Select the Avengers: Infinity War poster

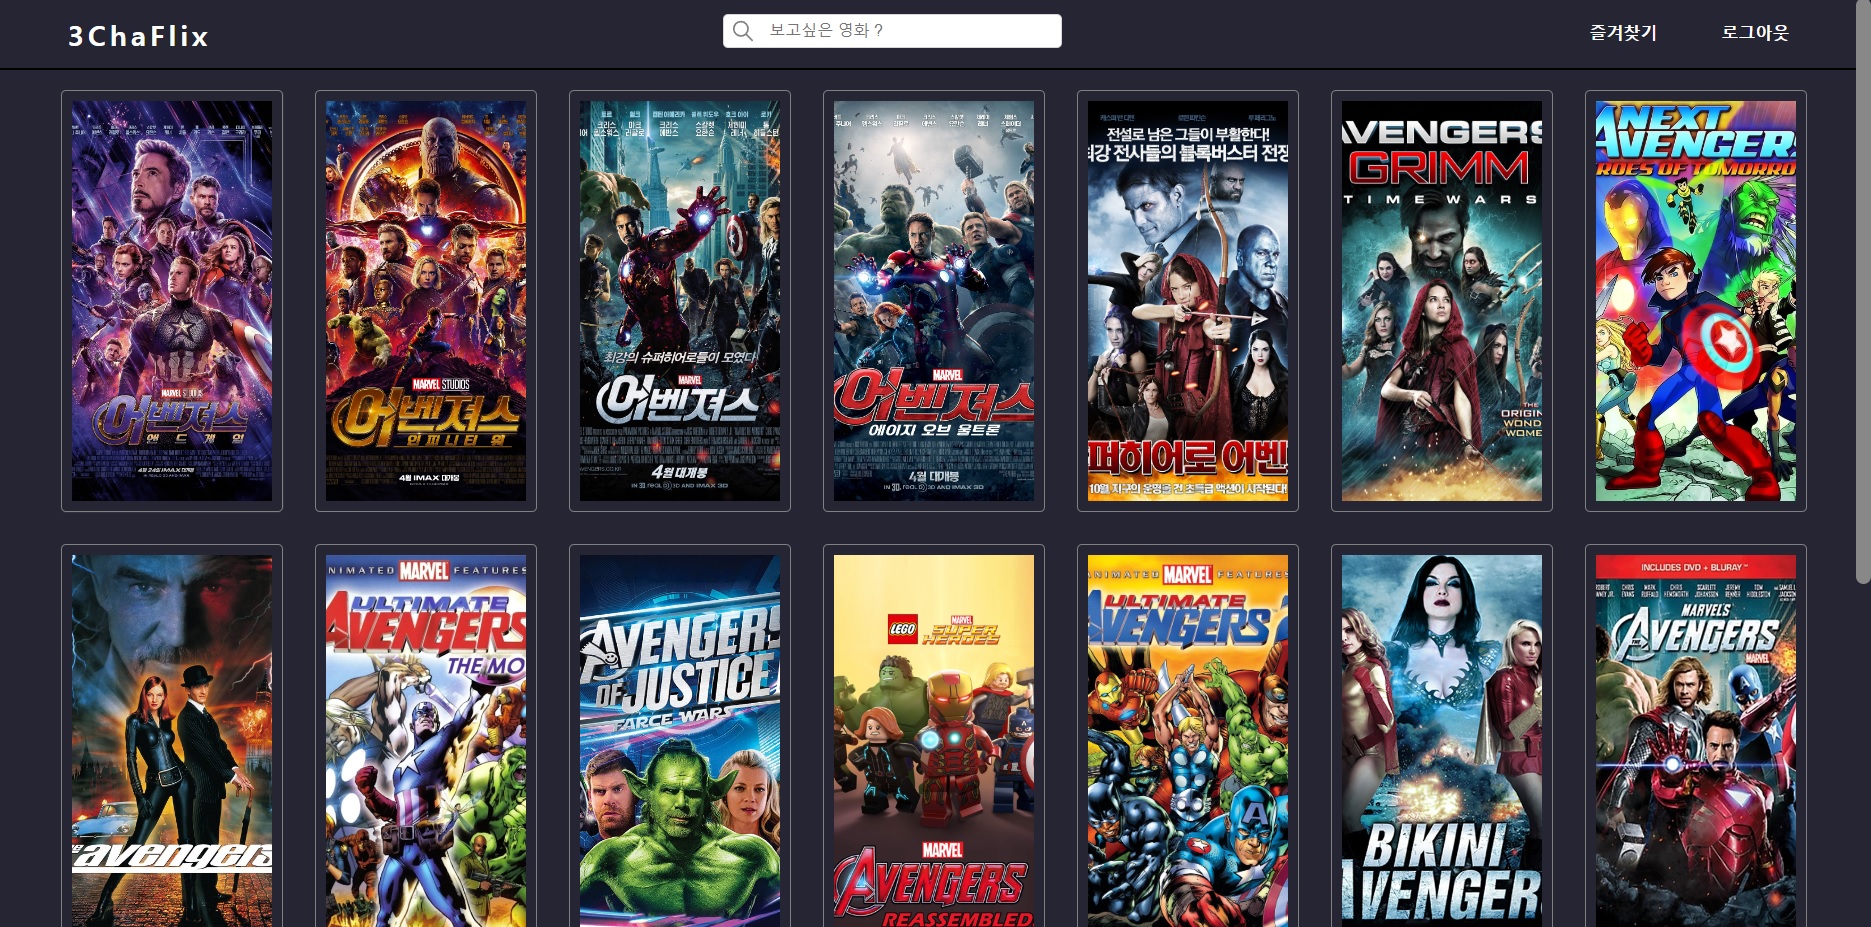(x=426, y=303)
